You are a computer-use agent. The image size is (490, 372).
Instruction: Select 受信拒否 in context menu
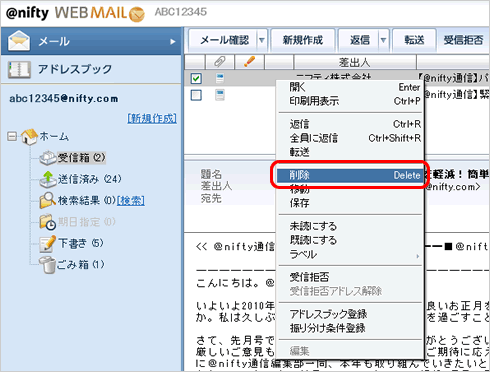[x=351, y=277]
